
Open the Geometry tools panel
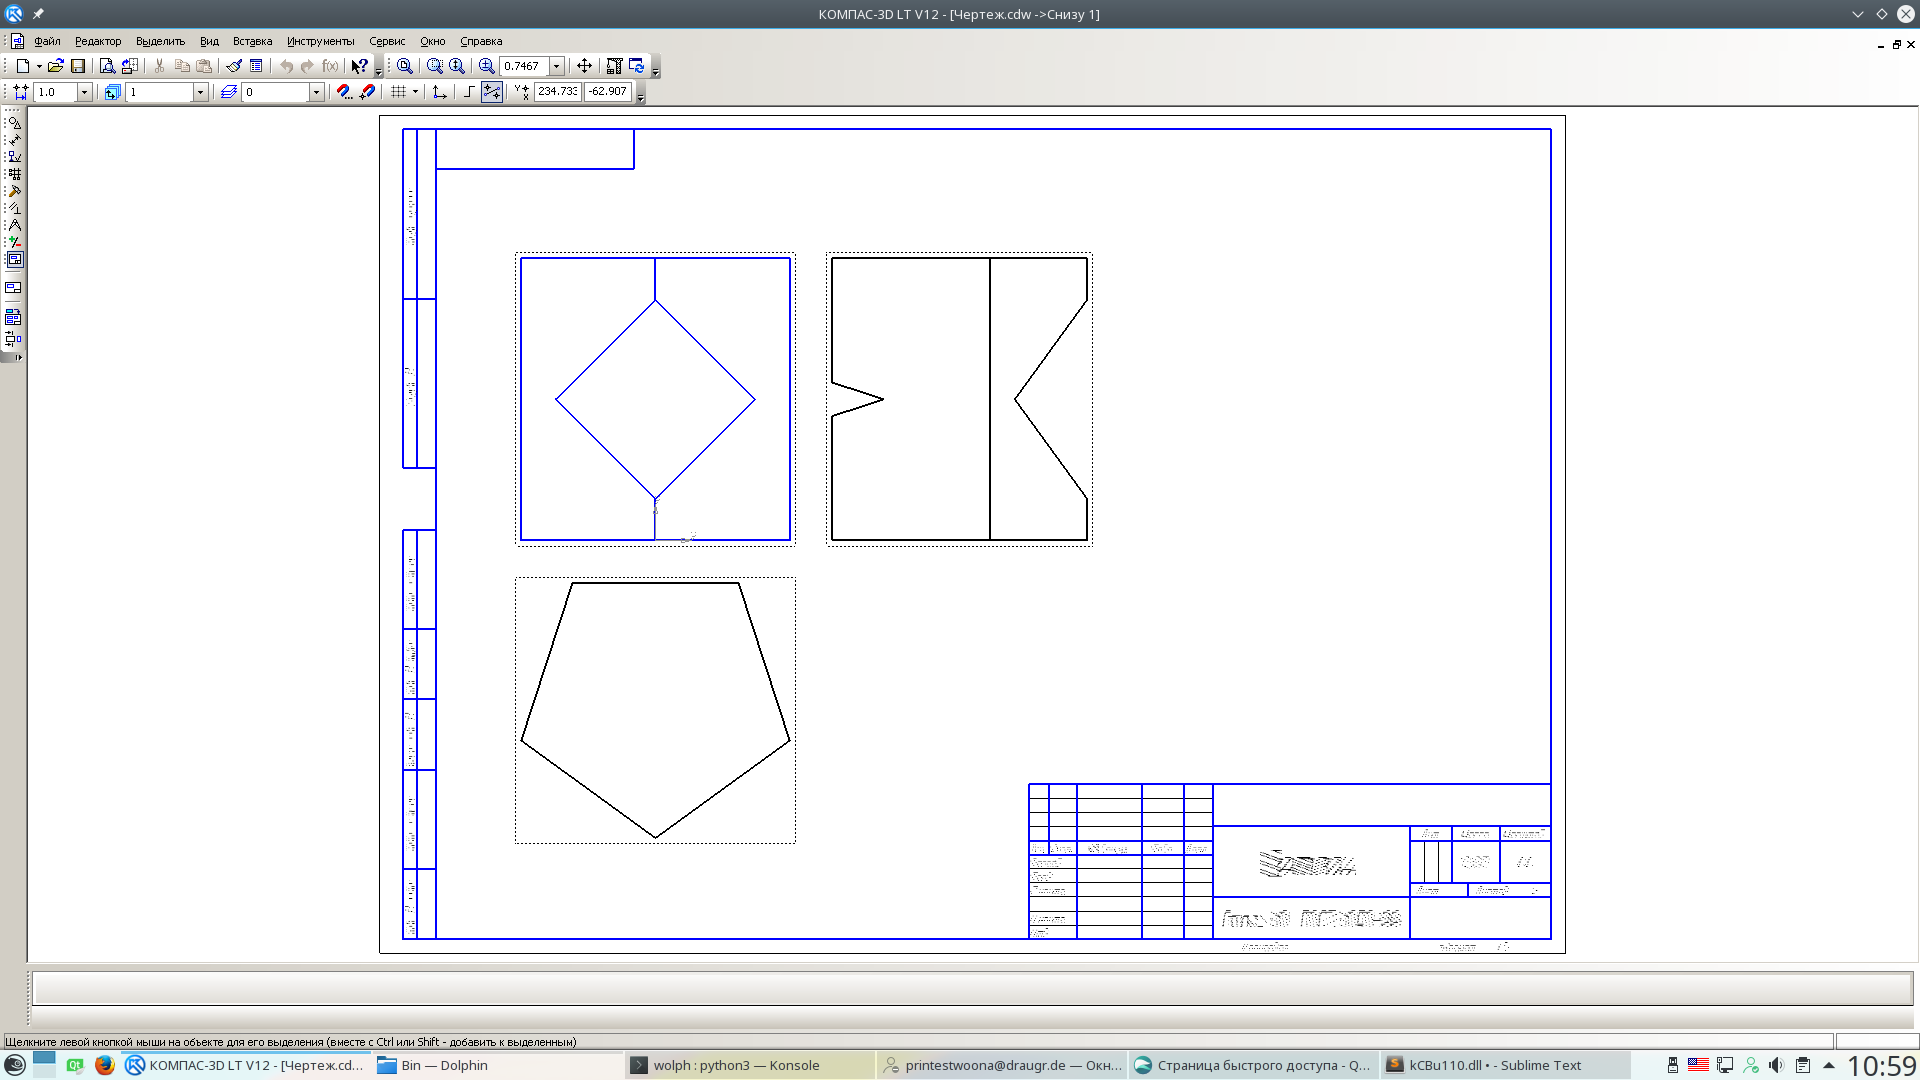click(x=14, y=122)
